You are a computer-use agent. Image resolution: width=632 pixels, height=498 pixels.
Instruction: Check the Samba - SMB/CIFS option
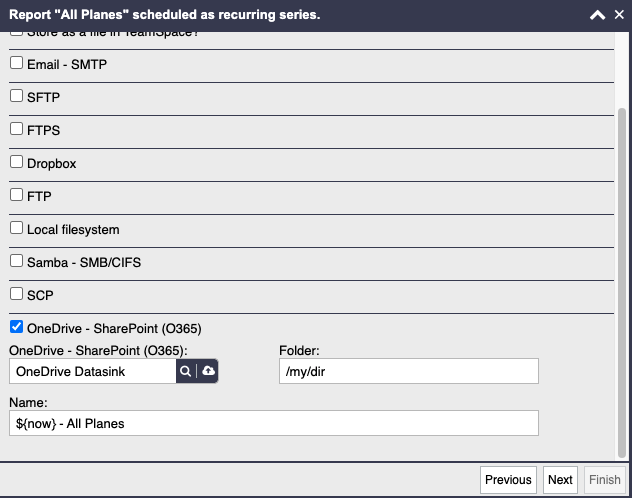coord(17,261)
